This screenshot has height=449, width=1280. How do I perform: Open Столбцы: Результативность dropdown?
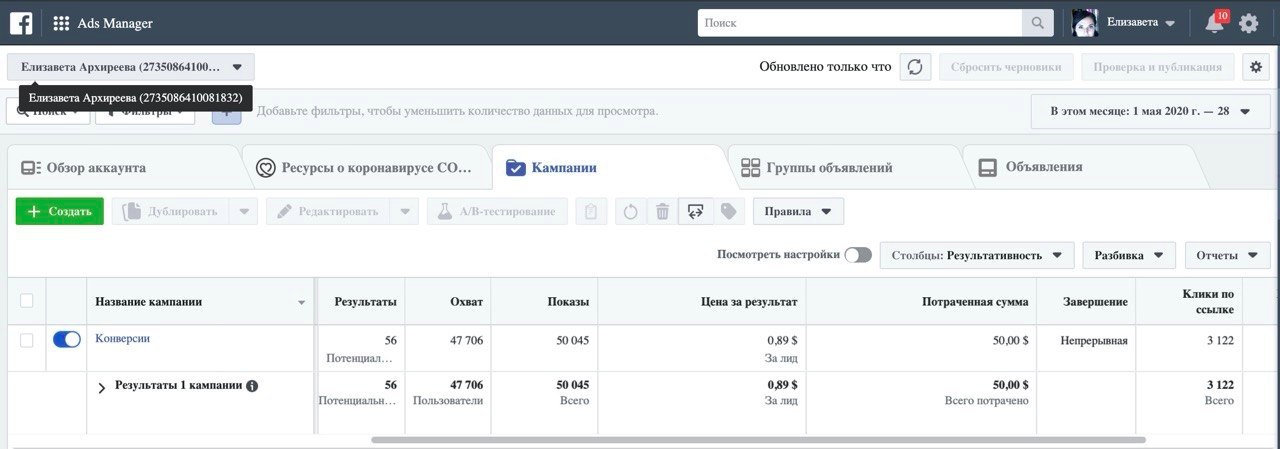[x=977, y=255]
